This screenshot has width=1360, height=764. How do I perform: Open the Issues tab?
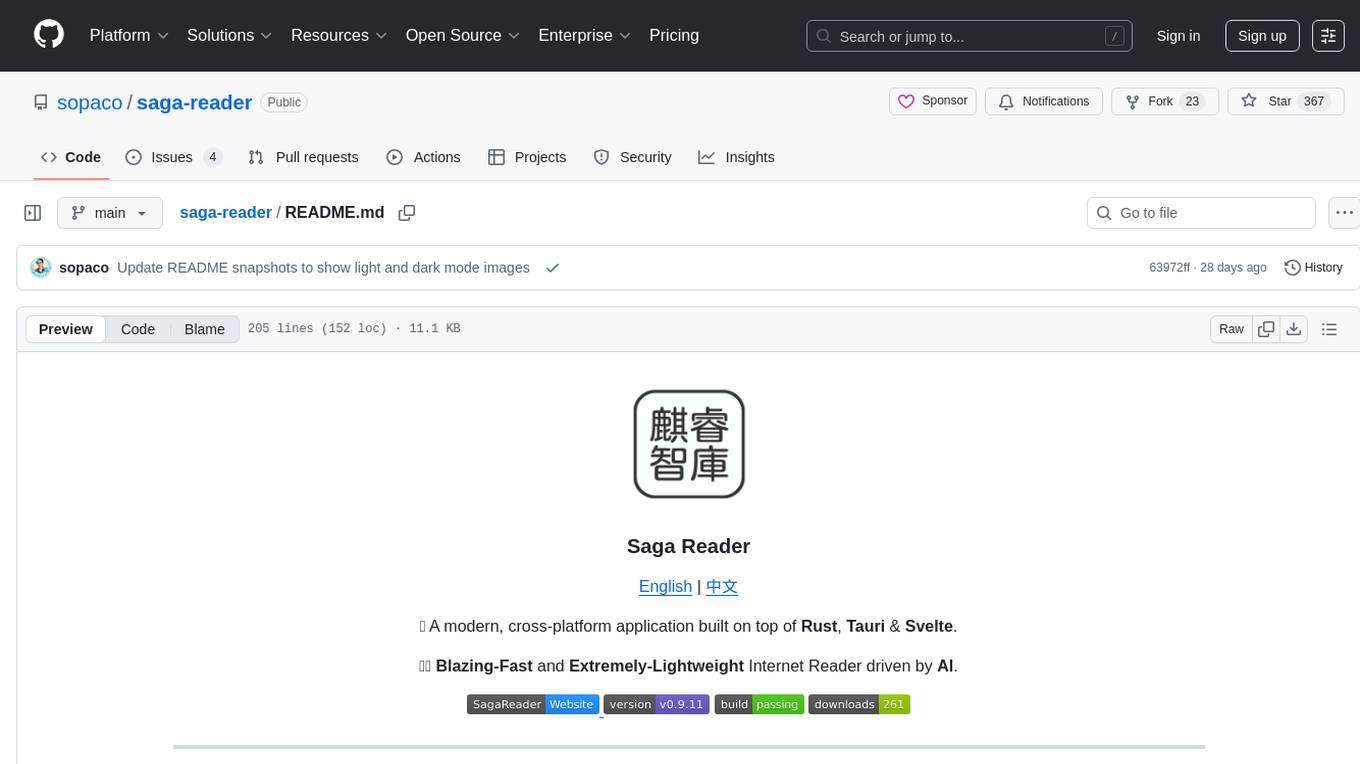point(172,157)
